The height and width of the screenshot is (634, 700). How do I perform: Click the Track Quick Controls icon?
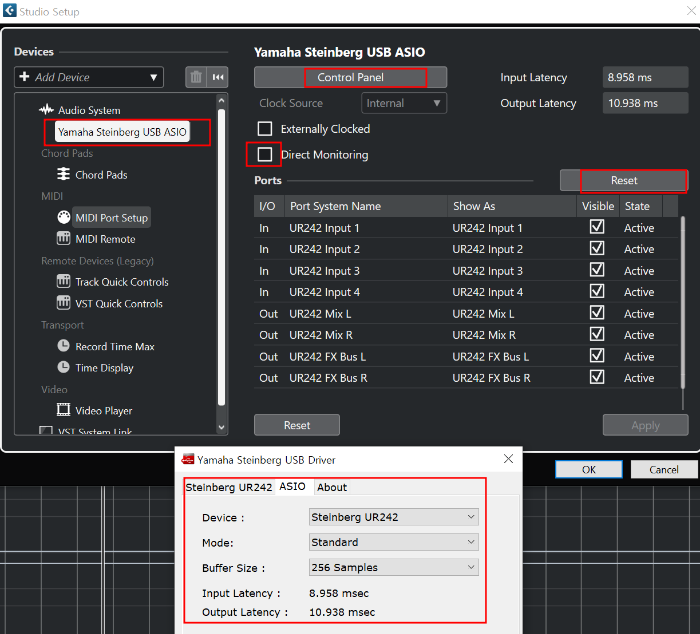click(x=63, y=281)
